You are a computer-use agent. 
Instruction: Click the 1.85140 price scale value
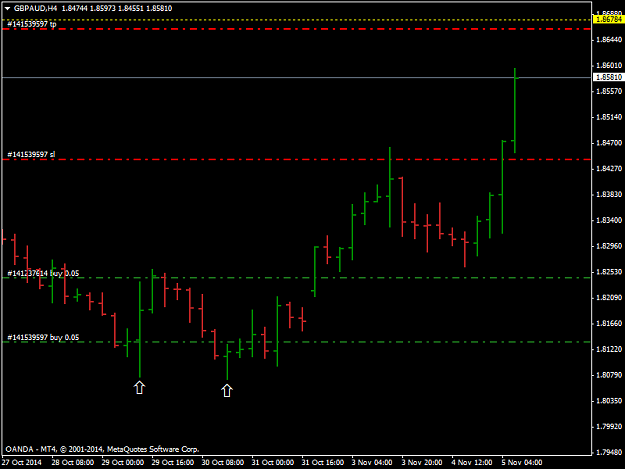pyautogui.click(x=609, y=117)
